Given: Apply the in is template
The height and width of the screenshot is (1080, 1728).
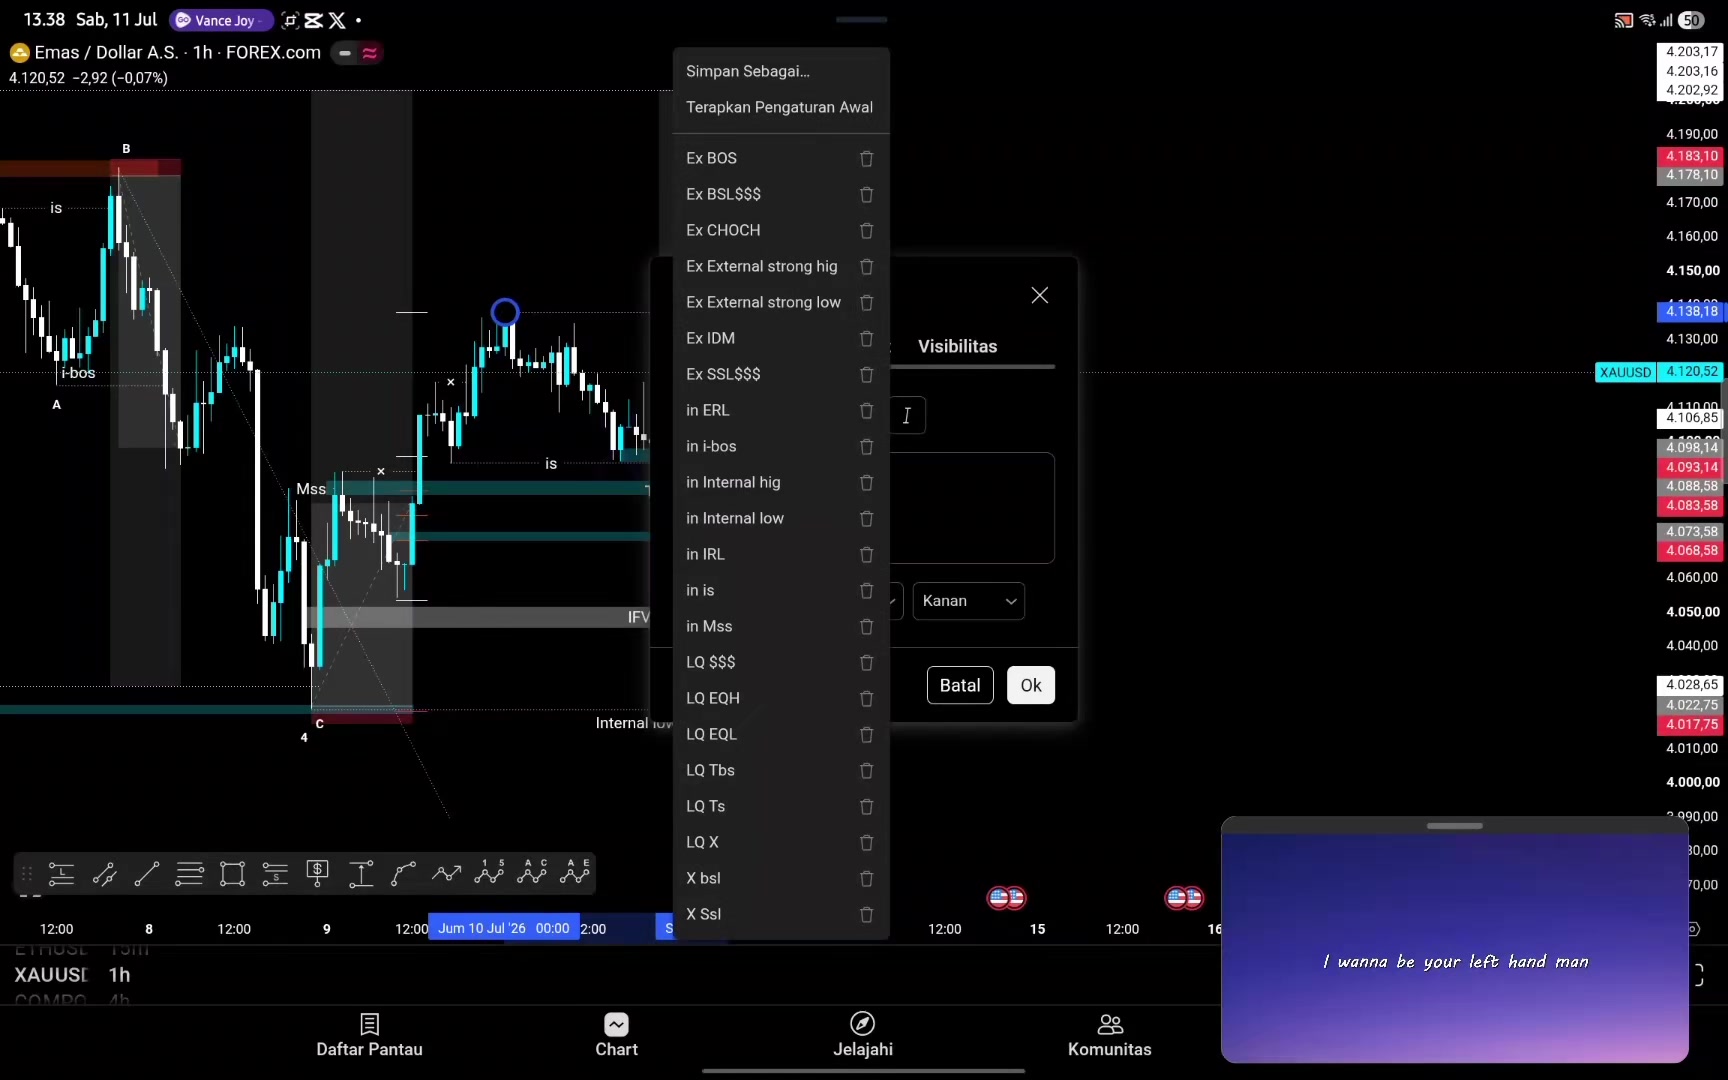Looking at the screenshot, I should pyautogui.click(x=700, y=590).
